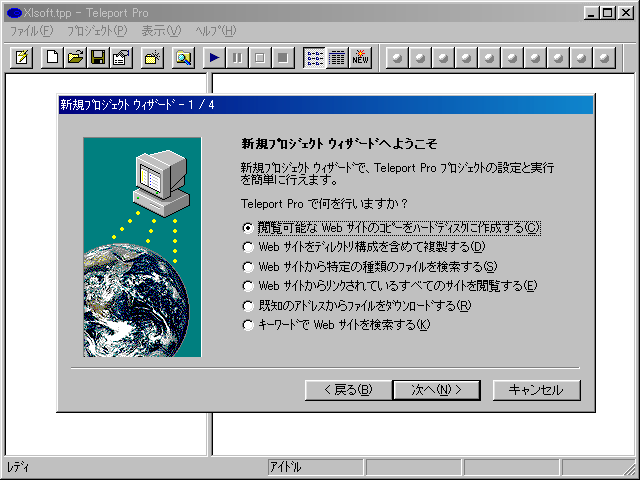Click the Open project folder icon
This screenshot has height=480, width=640.
[x=75, y=58]
